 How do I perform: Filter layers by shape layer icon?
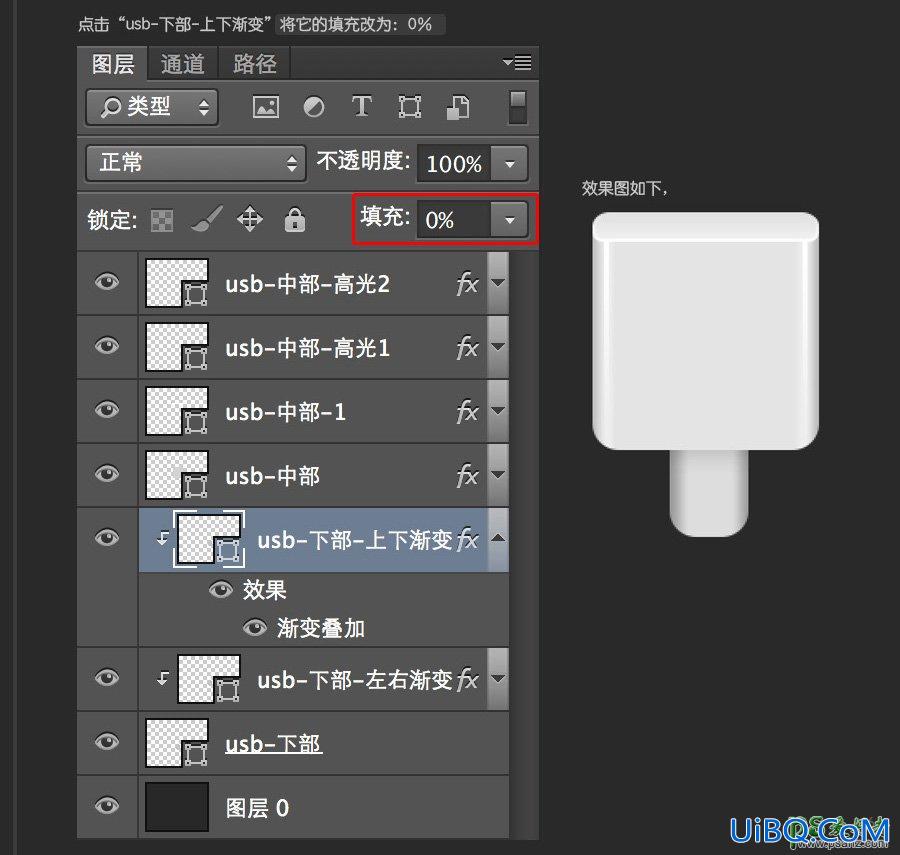point(410,107)
